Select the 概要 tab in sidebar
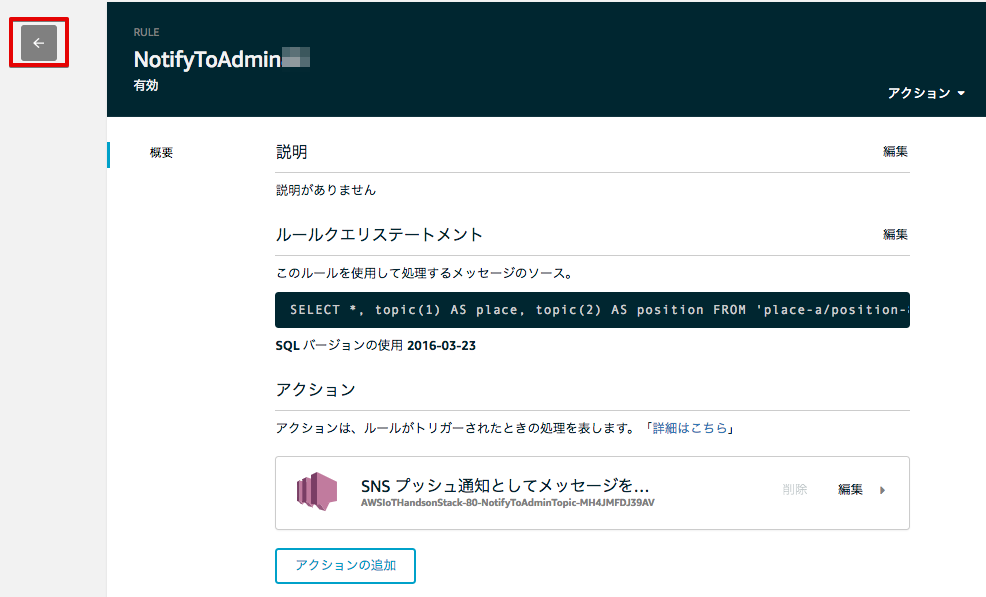 (x=161, y=153)
